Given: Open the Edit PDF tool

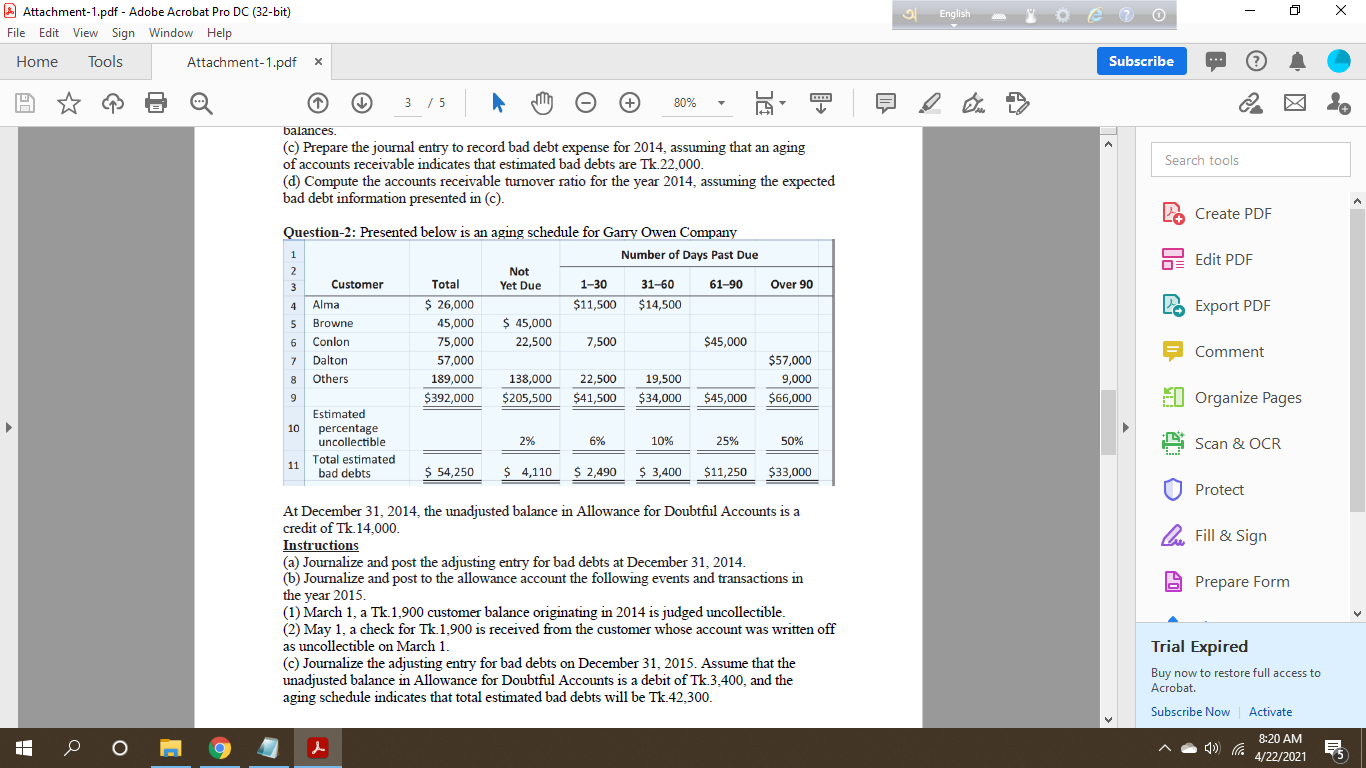Looking at the screenshot, I should [x=1207, y=260].
